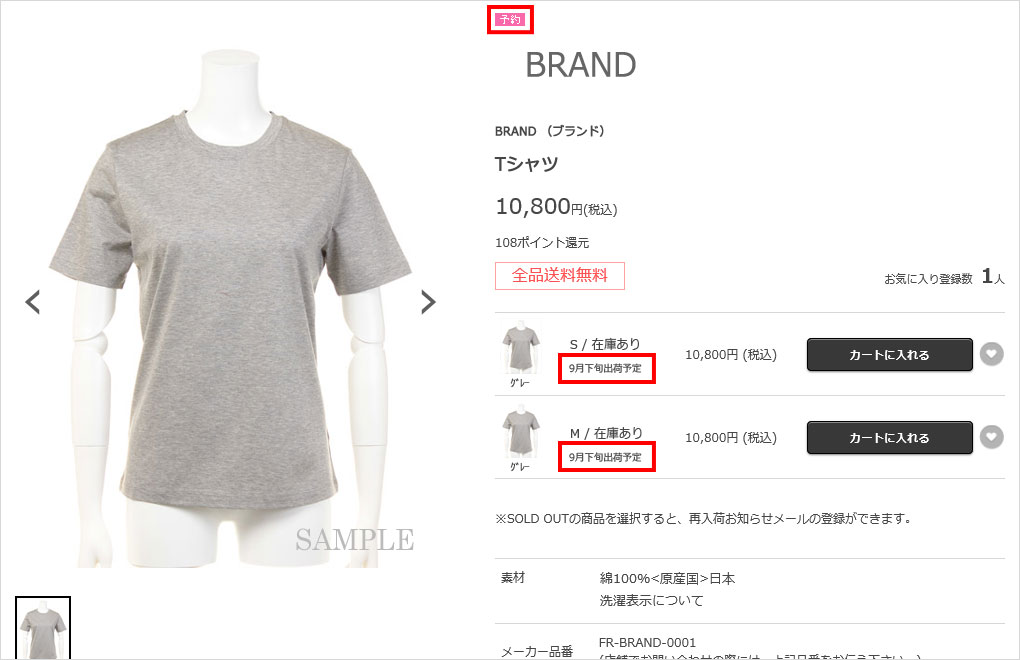The image size is (1020, 660).
Task: Click the pink 予約 reservation badge
Action: pos(510,20)
